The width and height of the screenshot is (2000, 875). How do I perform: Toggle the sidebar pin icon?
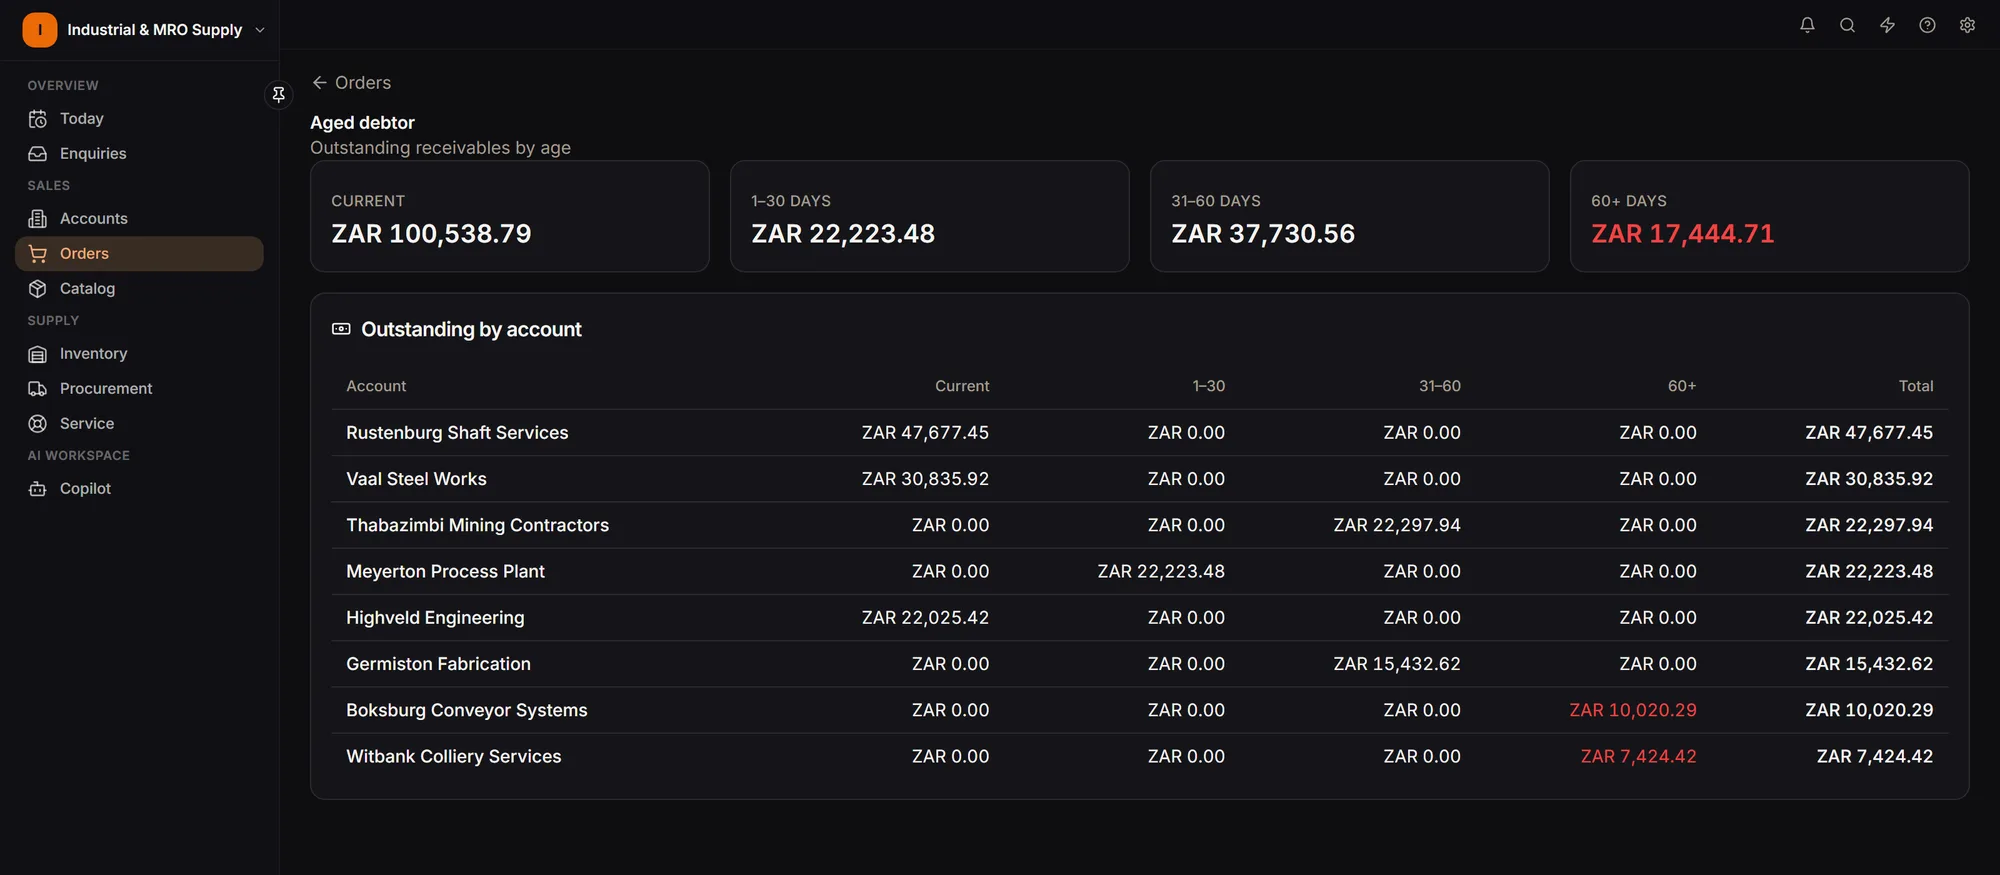(279, 94)
